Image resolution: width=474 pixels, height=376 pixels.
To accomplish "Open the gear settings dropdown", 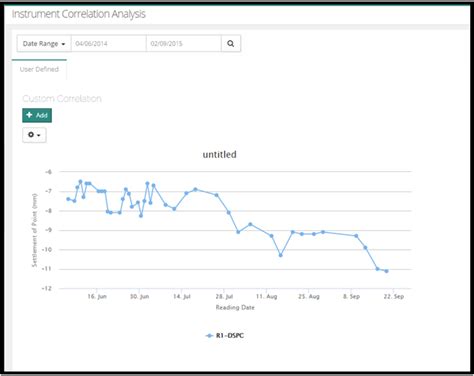I will pyautogui.click(x=34, y=135).
